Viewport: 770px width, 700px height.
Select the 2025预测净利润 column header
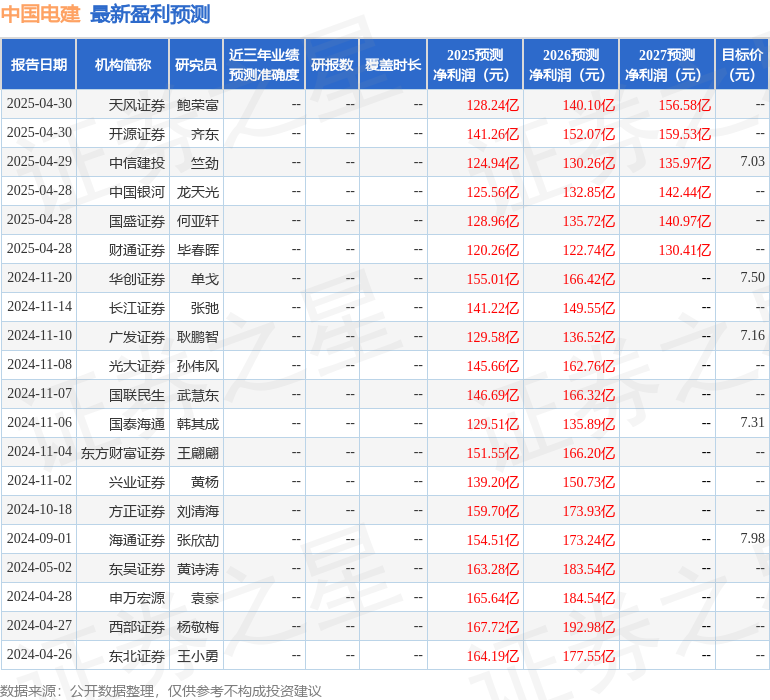pyautogui.click(x=475, y=64)
